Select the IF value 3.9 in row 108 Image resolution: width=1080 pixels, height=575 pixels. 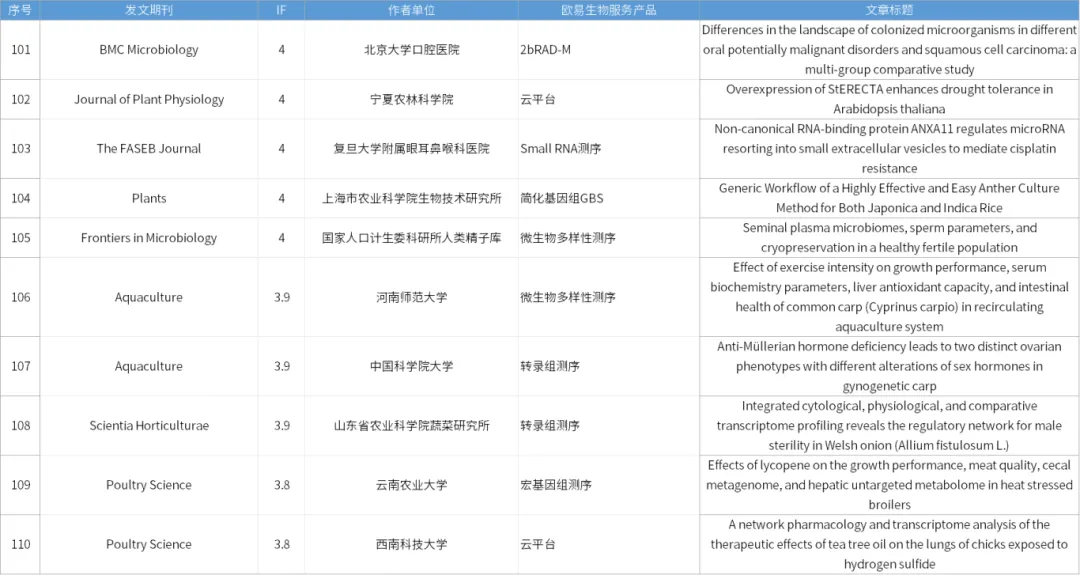(281, 426)
